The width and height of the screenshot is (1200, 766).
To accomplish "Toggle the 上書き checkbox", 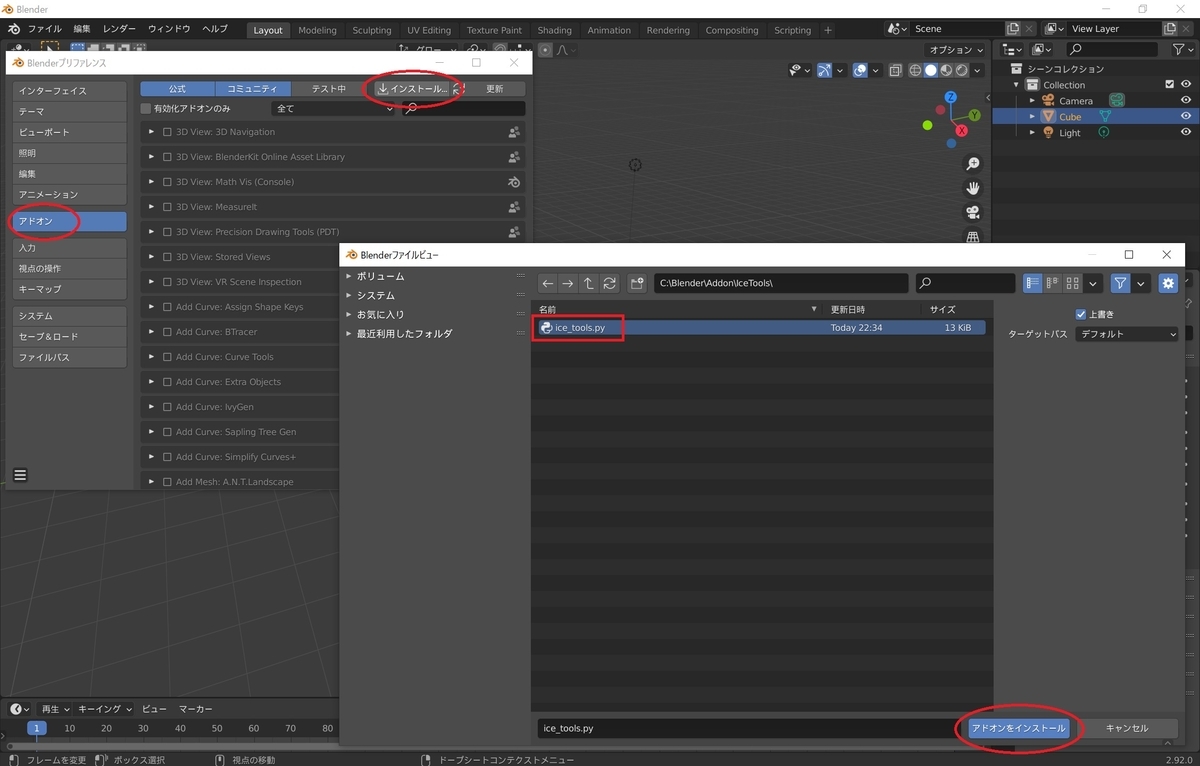I will [x=1080, y=314].
